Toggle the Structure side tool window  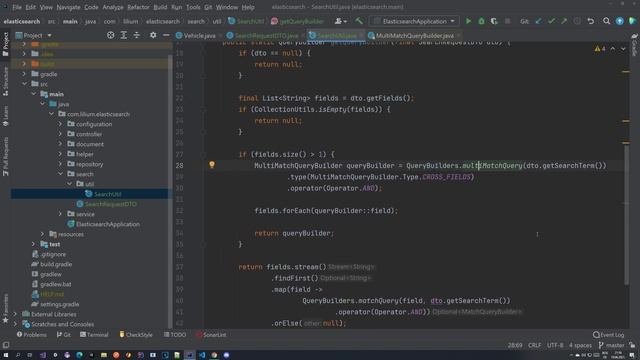tap(5, 82)
